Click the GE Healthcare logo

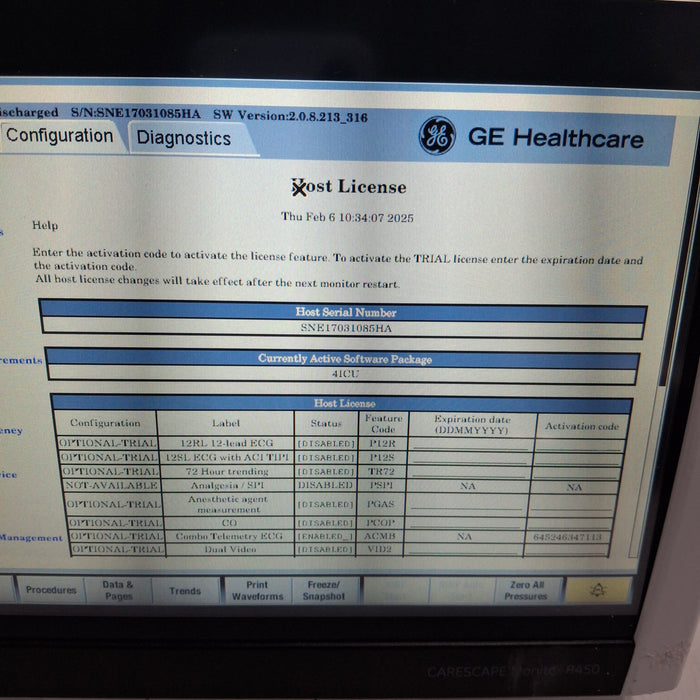point(437,136)
